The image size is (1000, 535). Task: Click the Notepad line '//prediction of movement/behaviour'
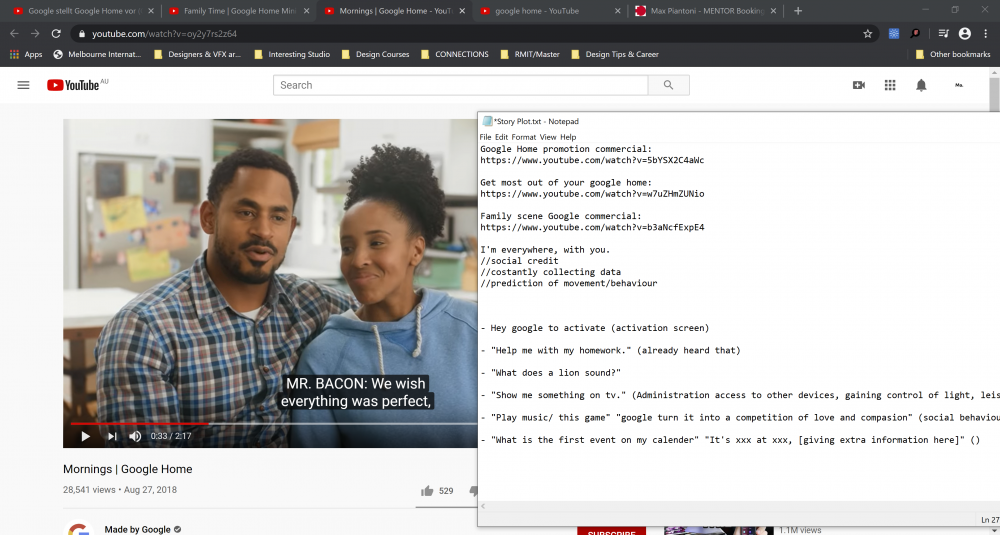[568, 283]
